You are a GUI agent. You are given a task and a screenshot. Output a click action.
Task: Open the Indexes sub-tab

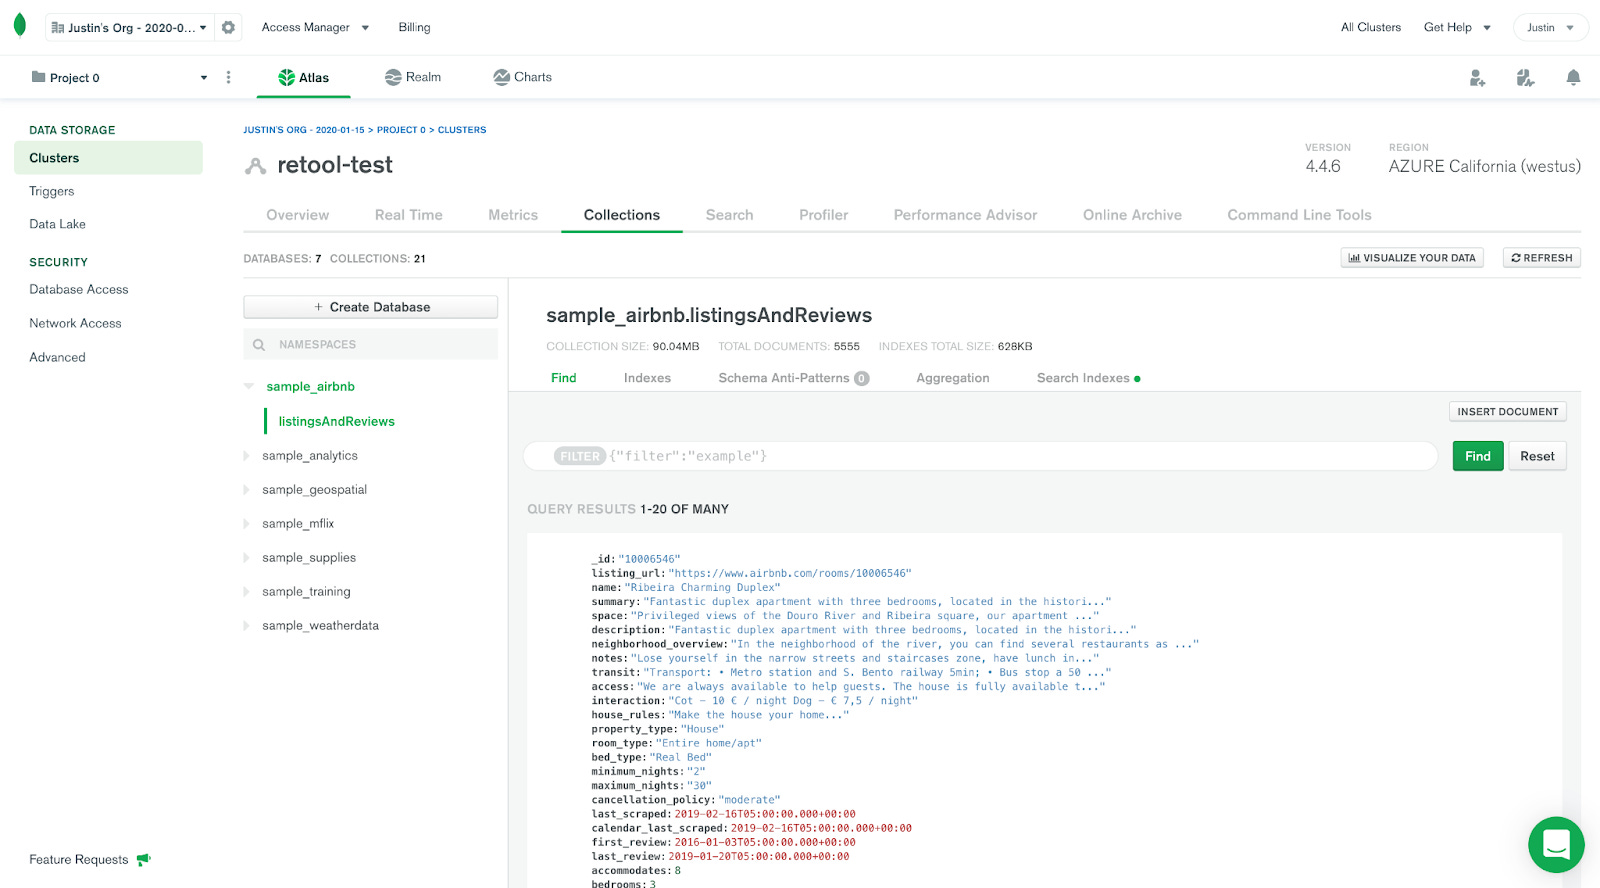point(647,378)
